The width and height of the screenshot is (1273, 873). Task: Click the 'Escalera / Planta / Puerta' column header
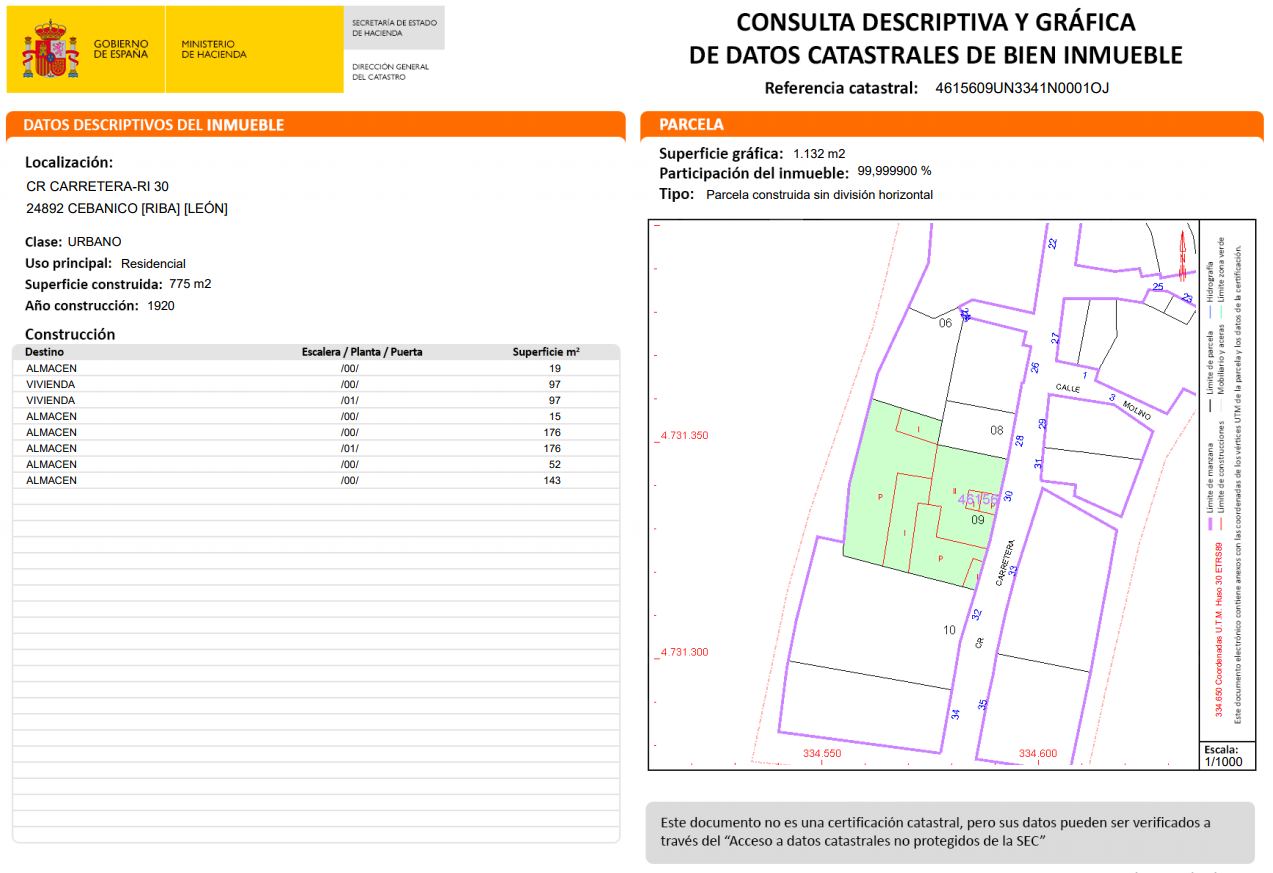[x=362, y=352]
